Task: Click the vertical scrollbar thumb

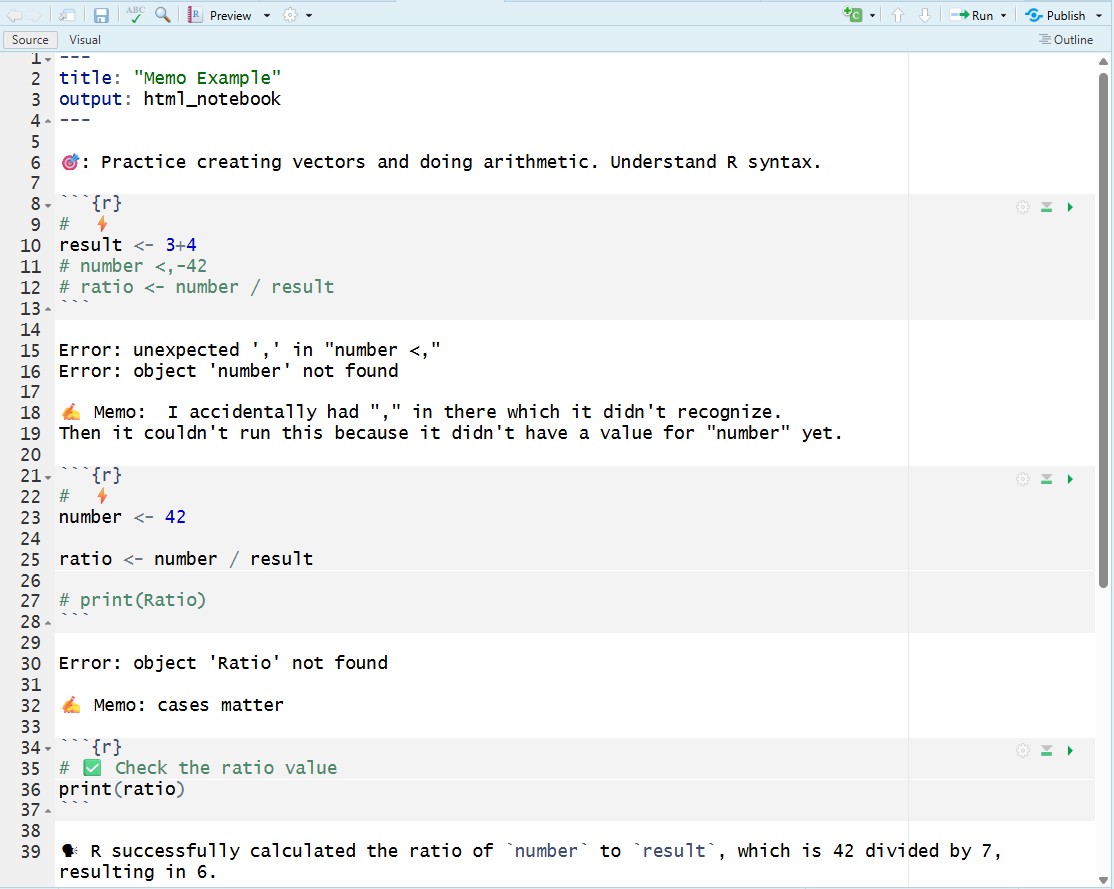Action: pyautogui.click(x=1103, y=330)
